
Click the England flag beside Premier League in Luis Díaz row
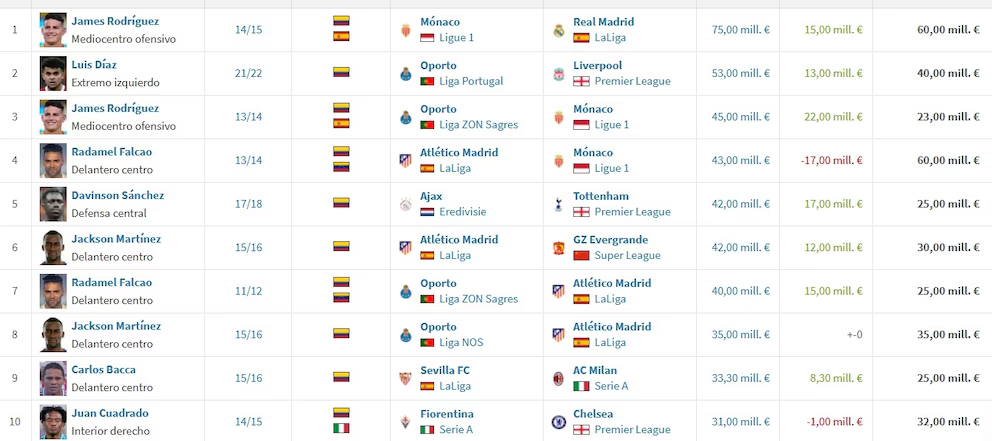click(581, 82)
